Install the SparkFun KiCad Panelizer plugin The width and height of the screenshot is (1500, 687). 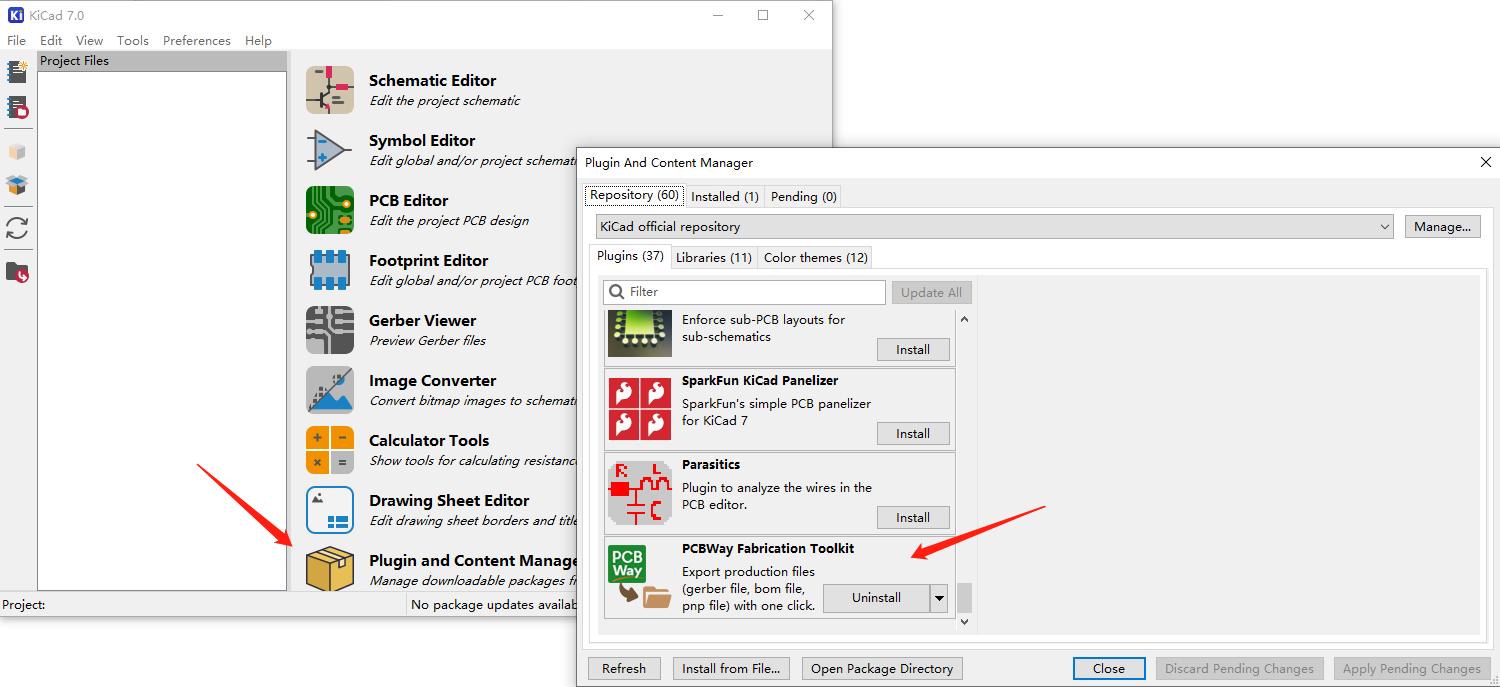[x=913, y=434]
